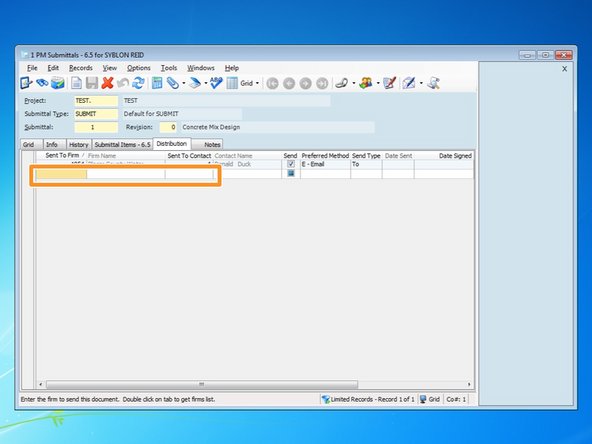592x444 pixels.
Task: Open the Tools menu
Action: [169, 68]
